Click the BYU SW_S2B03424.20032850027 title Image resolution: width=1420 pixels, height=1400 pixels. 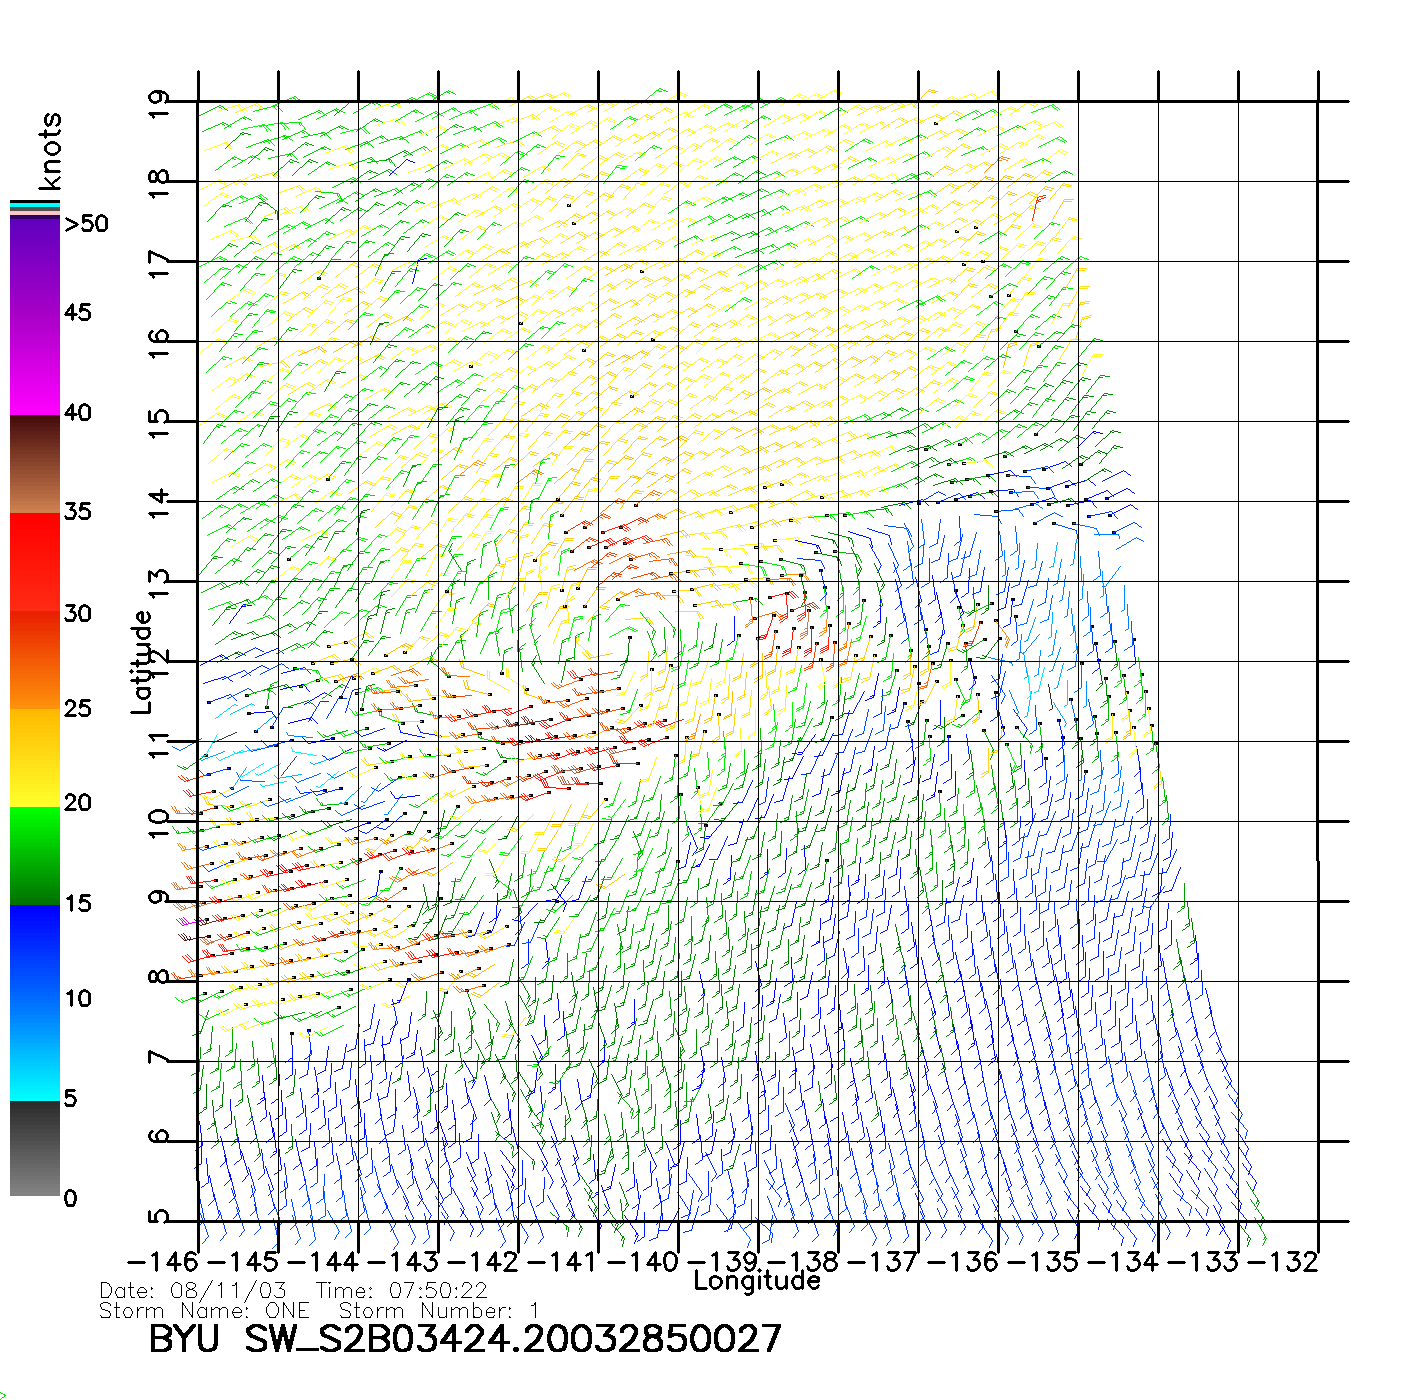click(x=465, y=1339)
